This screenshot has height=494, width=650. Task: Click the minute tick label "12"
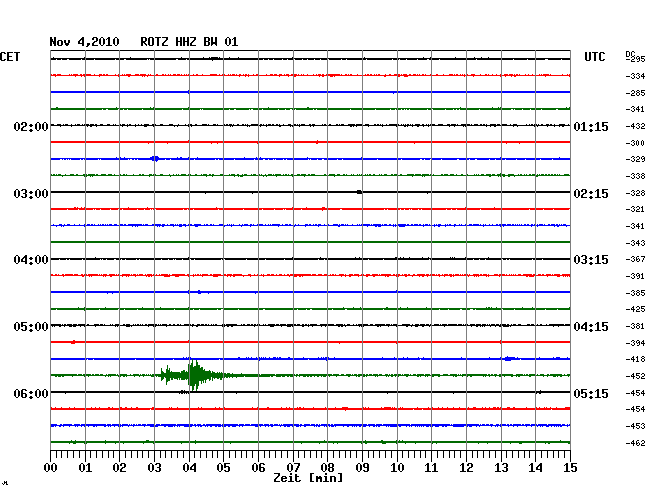tap(466, 467)
